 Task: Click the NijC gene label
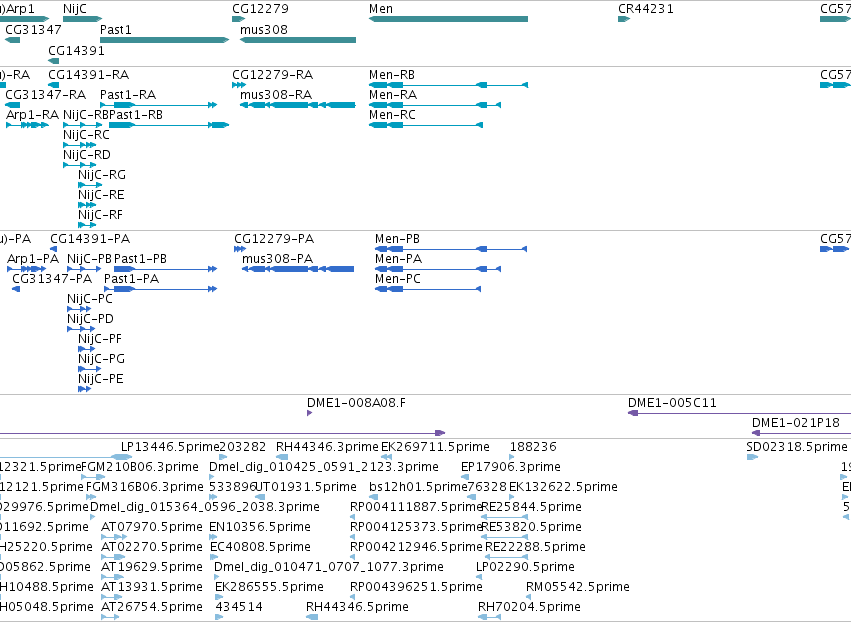74,9
